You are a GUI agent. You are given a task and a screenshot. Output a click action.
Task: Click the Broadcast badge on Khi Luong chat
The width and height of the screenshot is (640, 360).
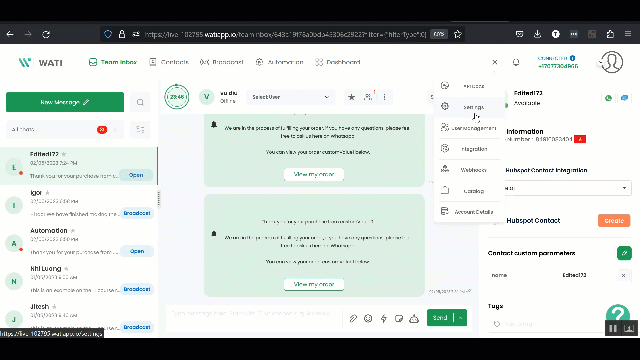pyautogui.click(x=137, y=289)
